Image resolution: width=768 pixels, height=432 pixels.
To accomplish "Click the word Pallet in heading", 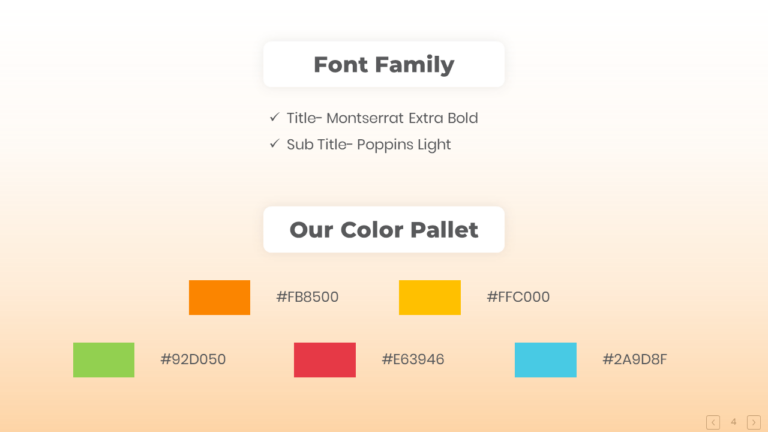I will [x=444, y=230].
